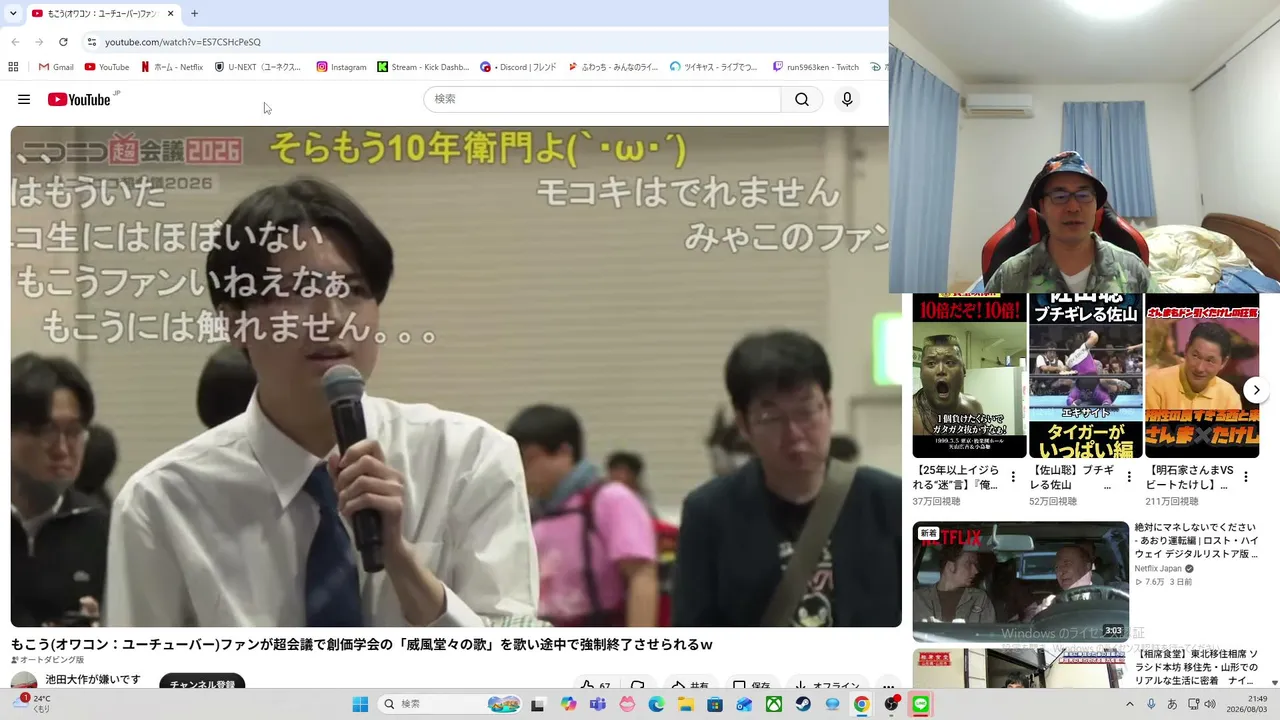Viewport: 1280px width, 720px height.
Task: Open options for 【佐山聡】 short
Action: tap(1129, 477)
